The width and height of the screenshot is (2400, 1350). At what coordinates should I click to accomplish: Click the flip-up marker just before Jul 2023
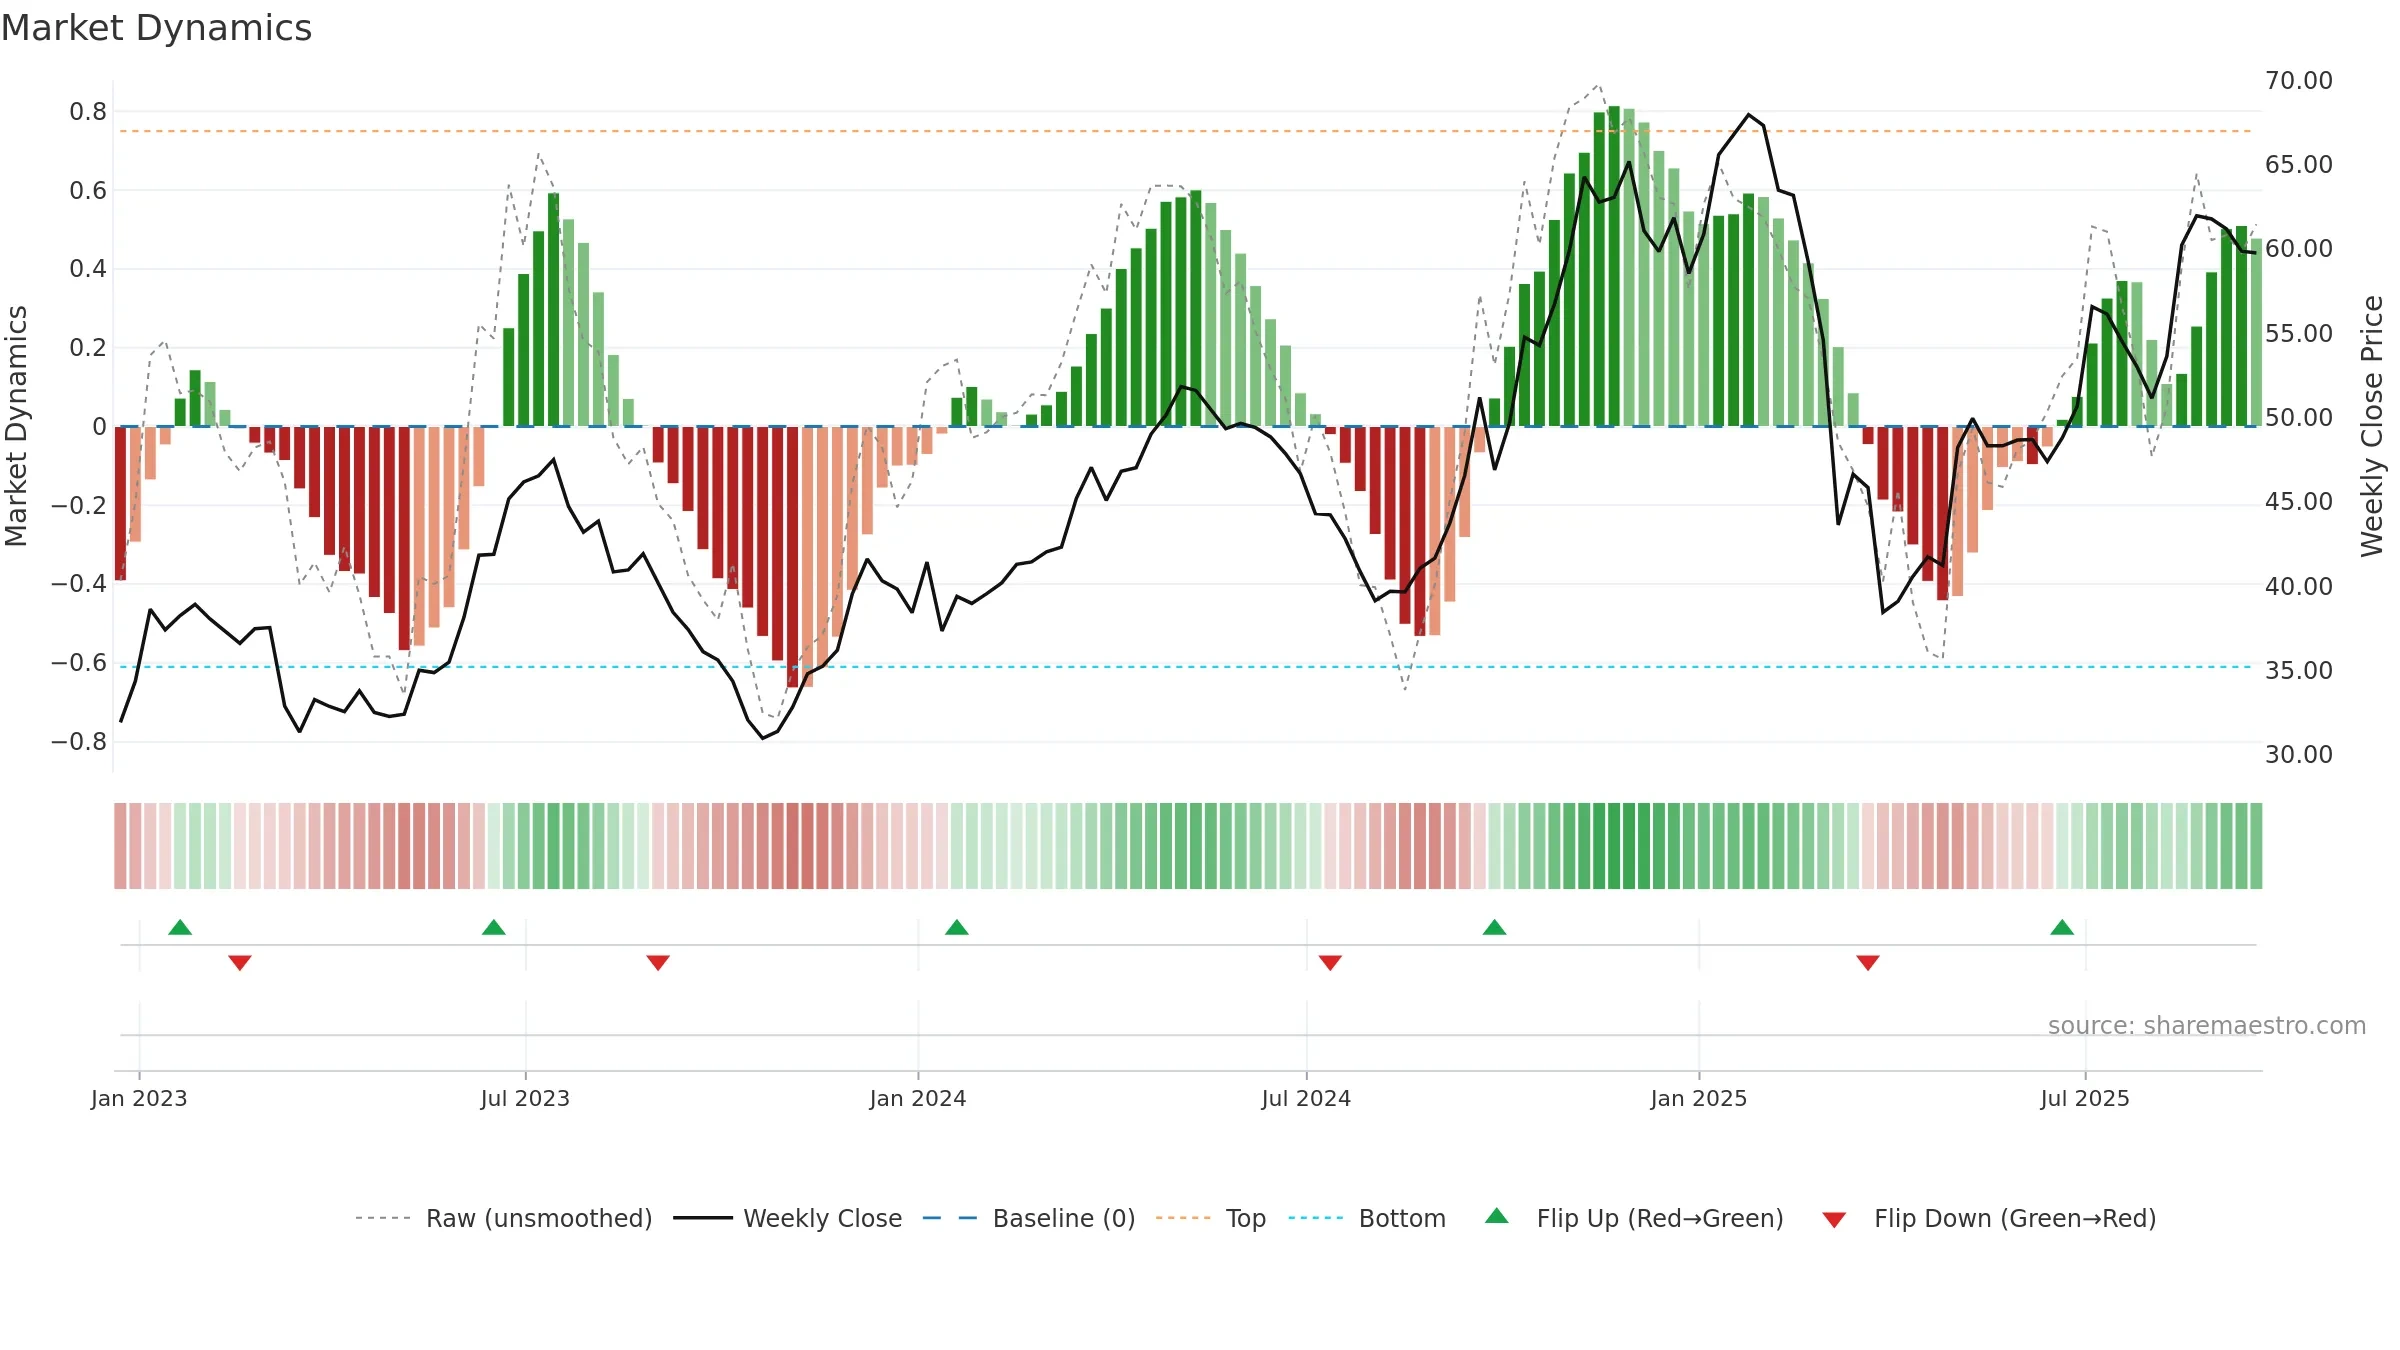coord(494,927)
